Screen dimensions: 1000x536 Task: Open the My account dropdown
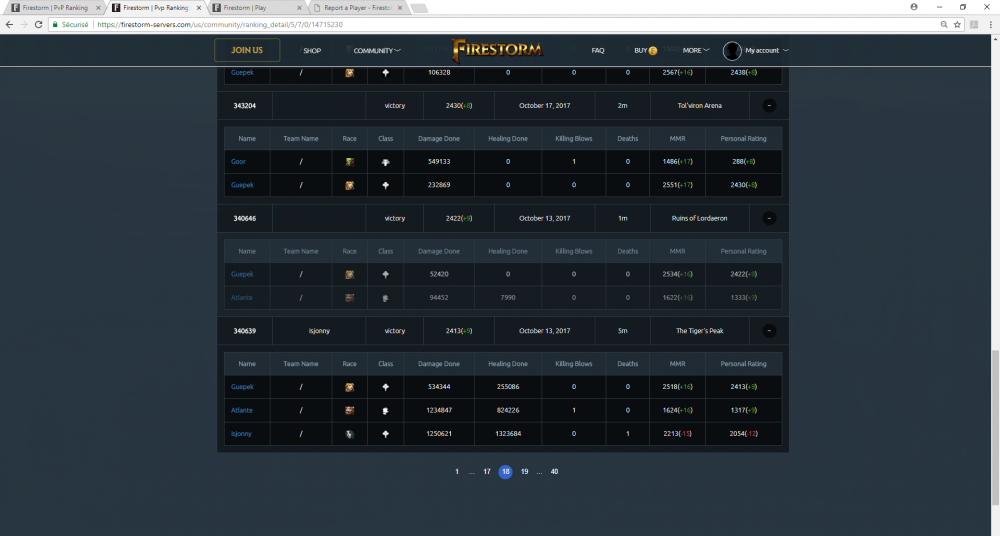click(x=767, y=50)
